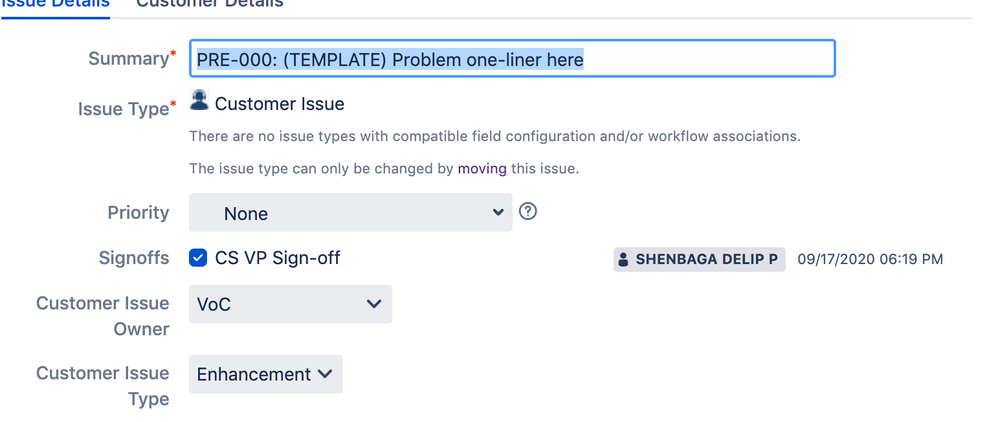Click the chevron arrow on the Enhancement select
998x422 pixels.
point(325,374)
